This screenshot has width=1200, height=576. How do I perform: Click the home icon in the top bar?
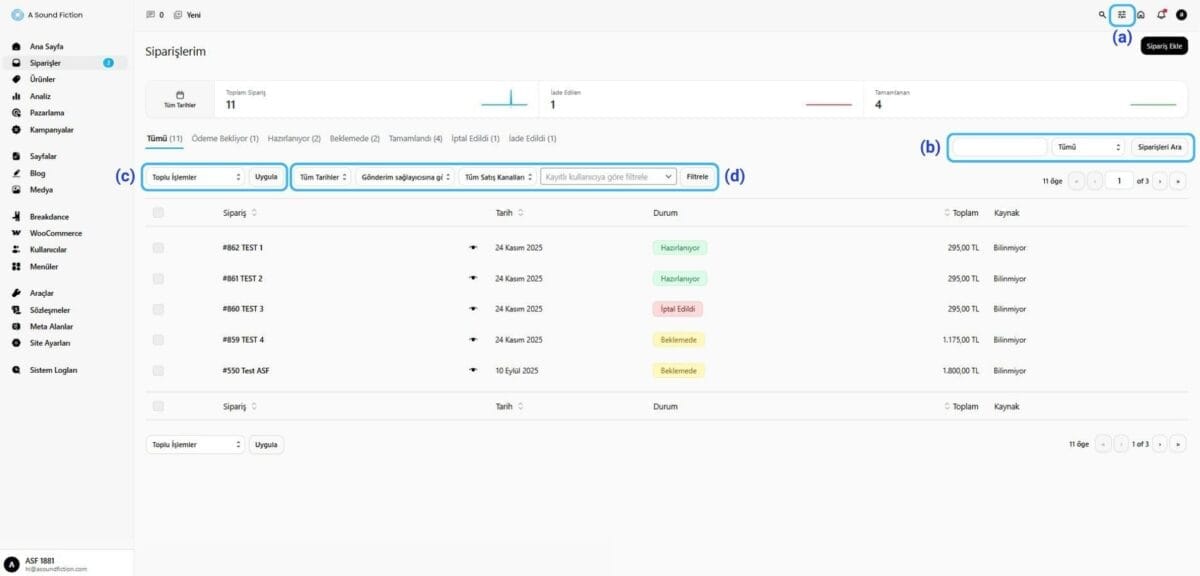click(1141, 15)
